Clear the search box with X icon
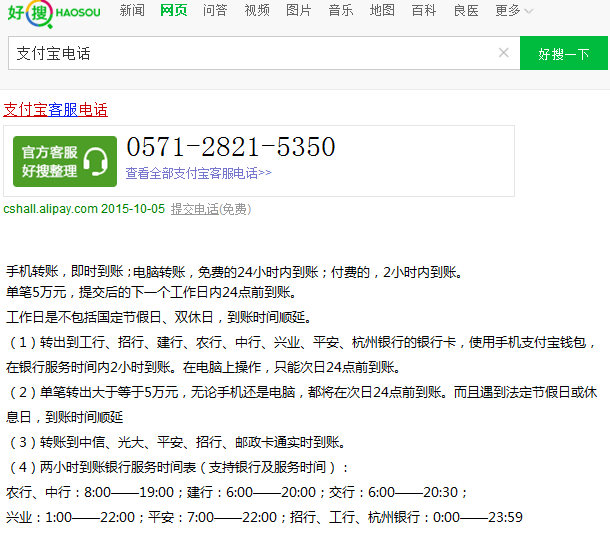 click(503, 53)
